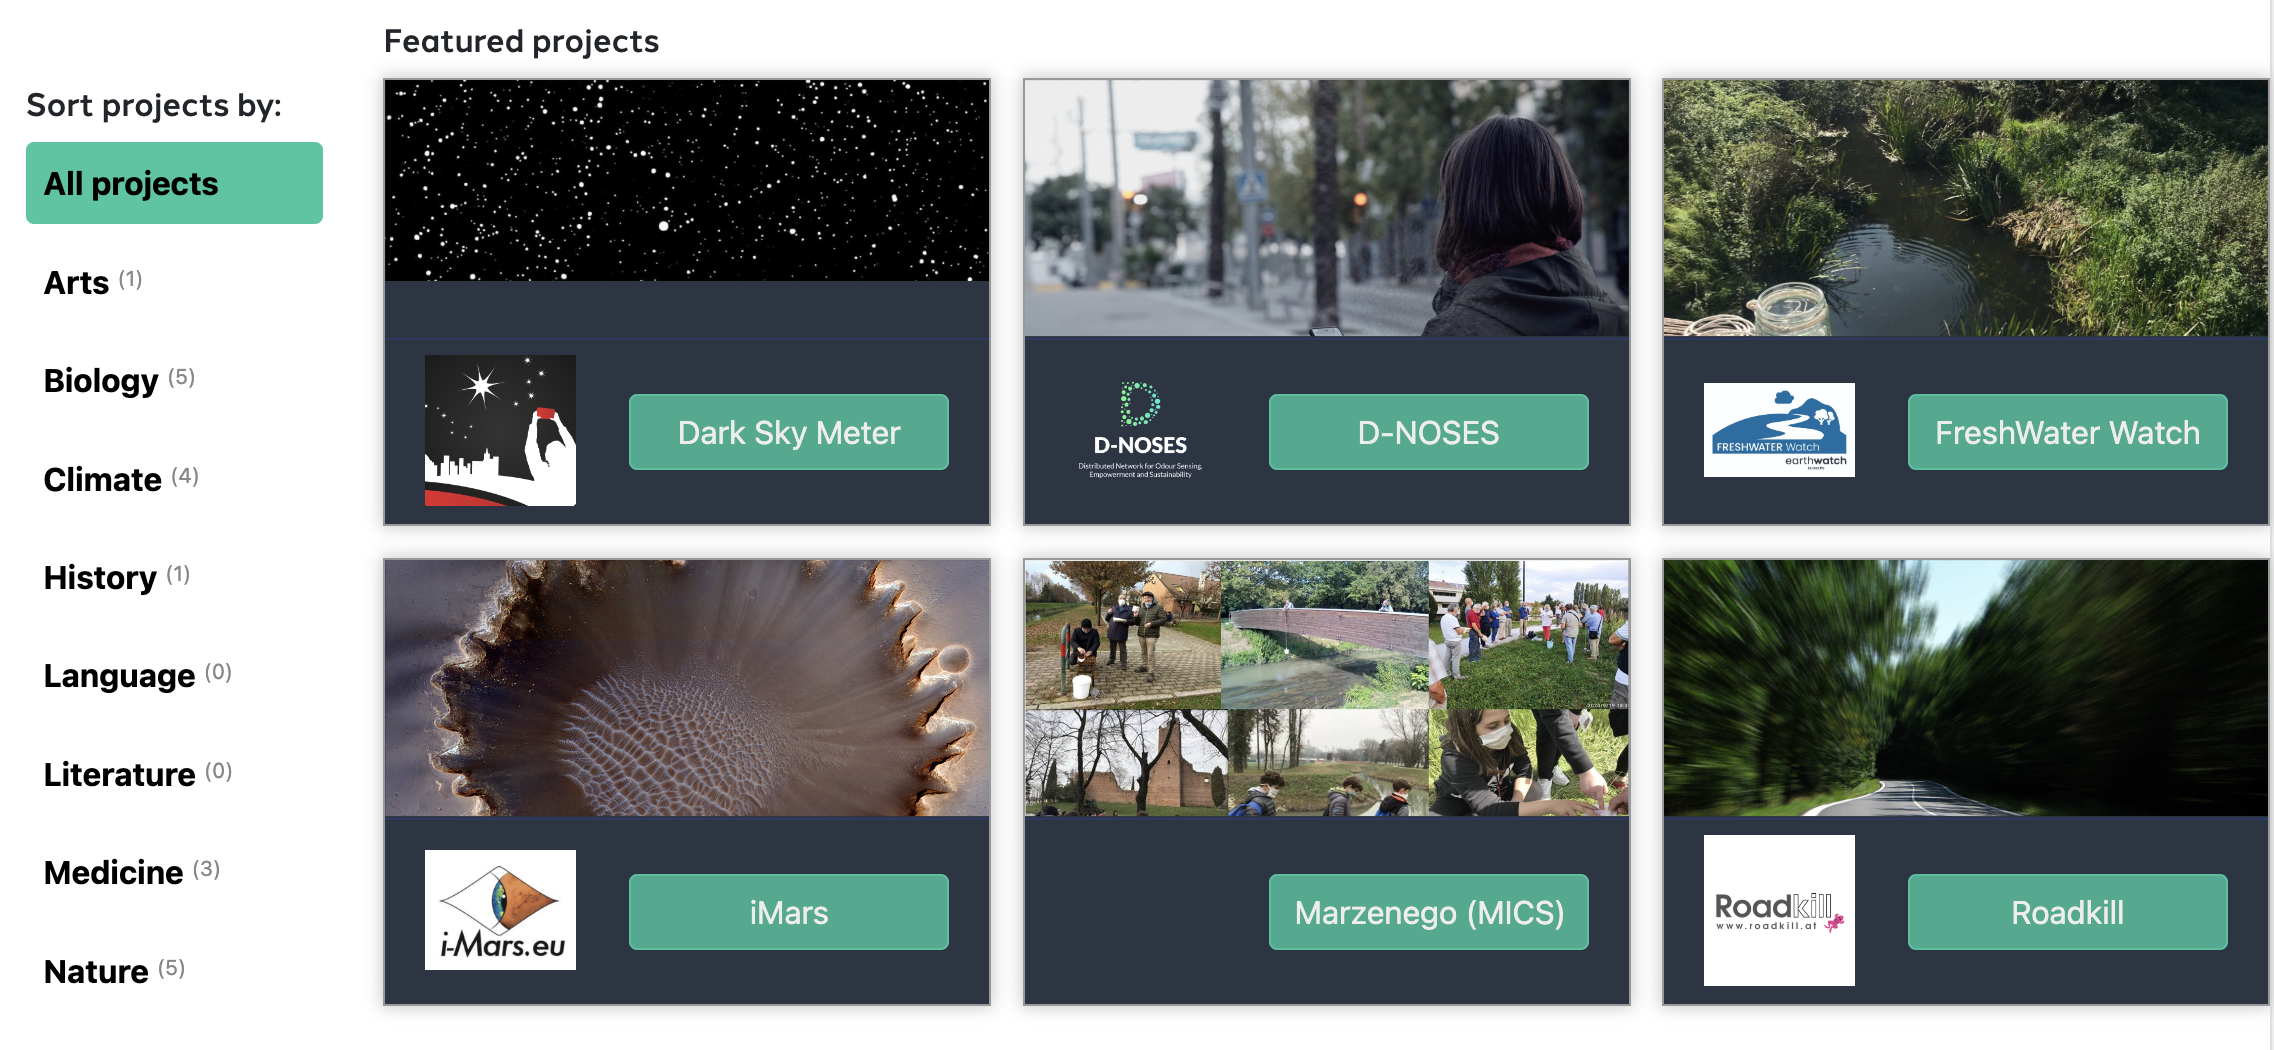This screenshot has width=2274, height=1050.
Task: Open the blurred forest road image
Action: tap(1966, 688)
